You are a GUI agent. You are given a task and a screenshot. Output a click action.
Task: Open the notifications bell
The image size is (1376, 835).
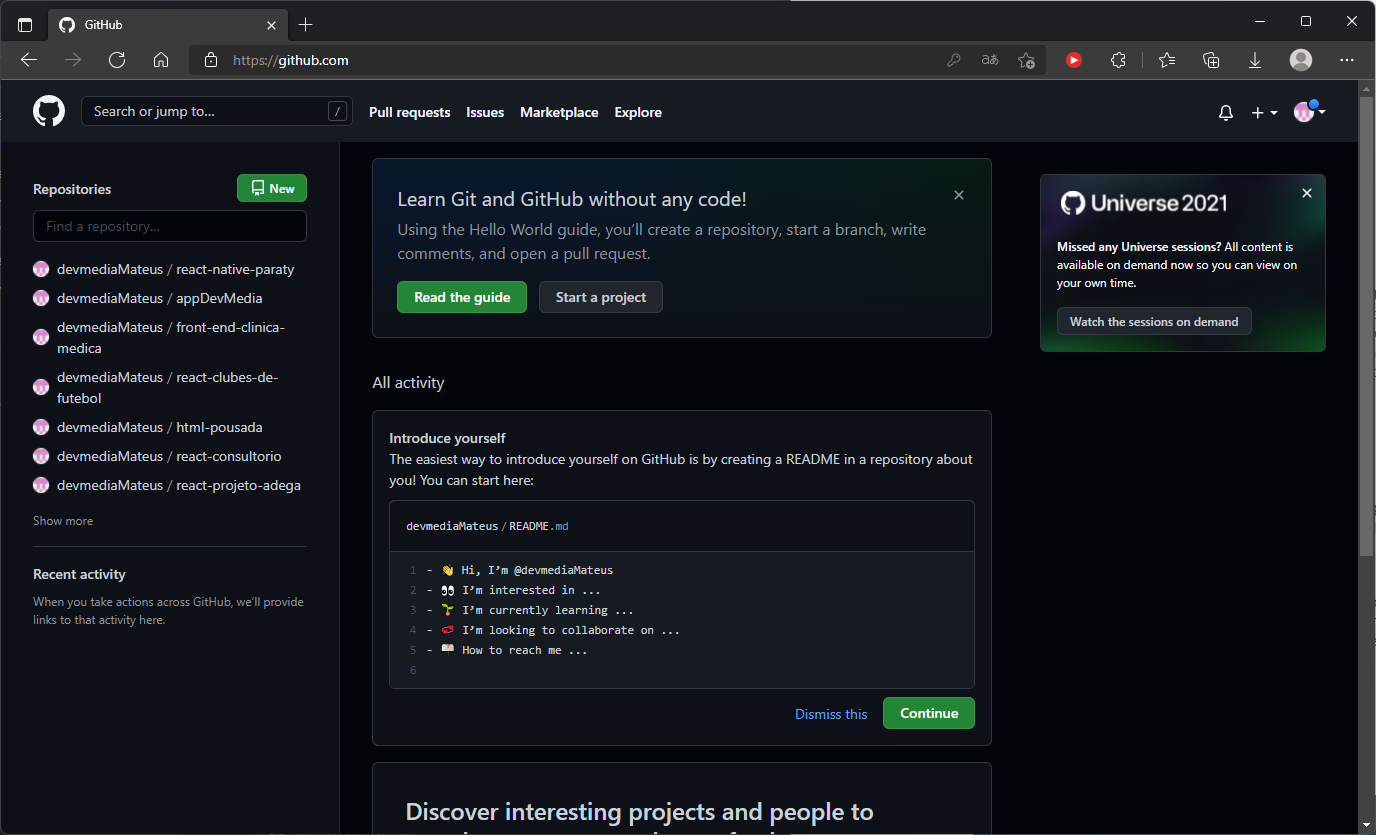1226,113
